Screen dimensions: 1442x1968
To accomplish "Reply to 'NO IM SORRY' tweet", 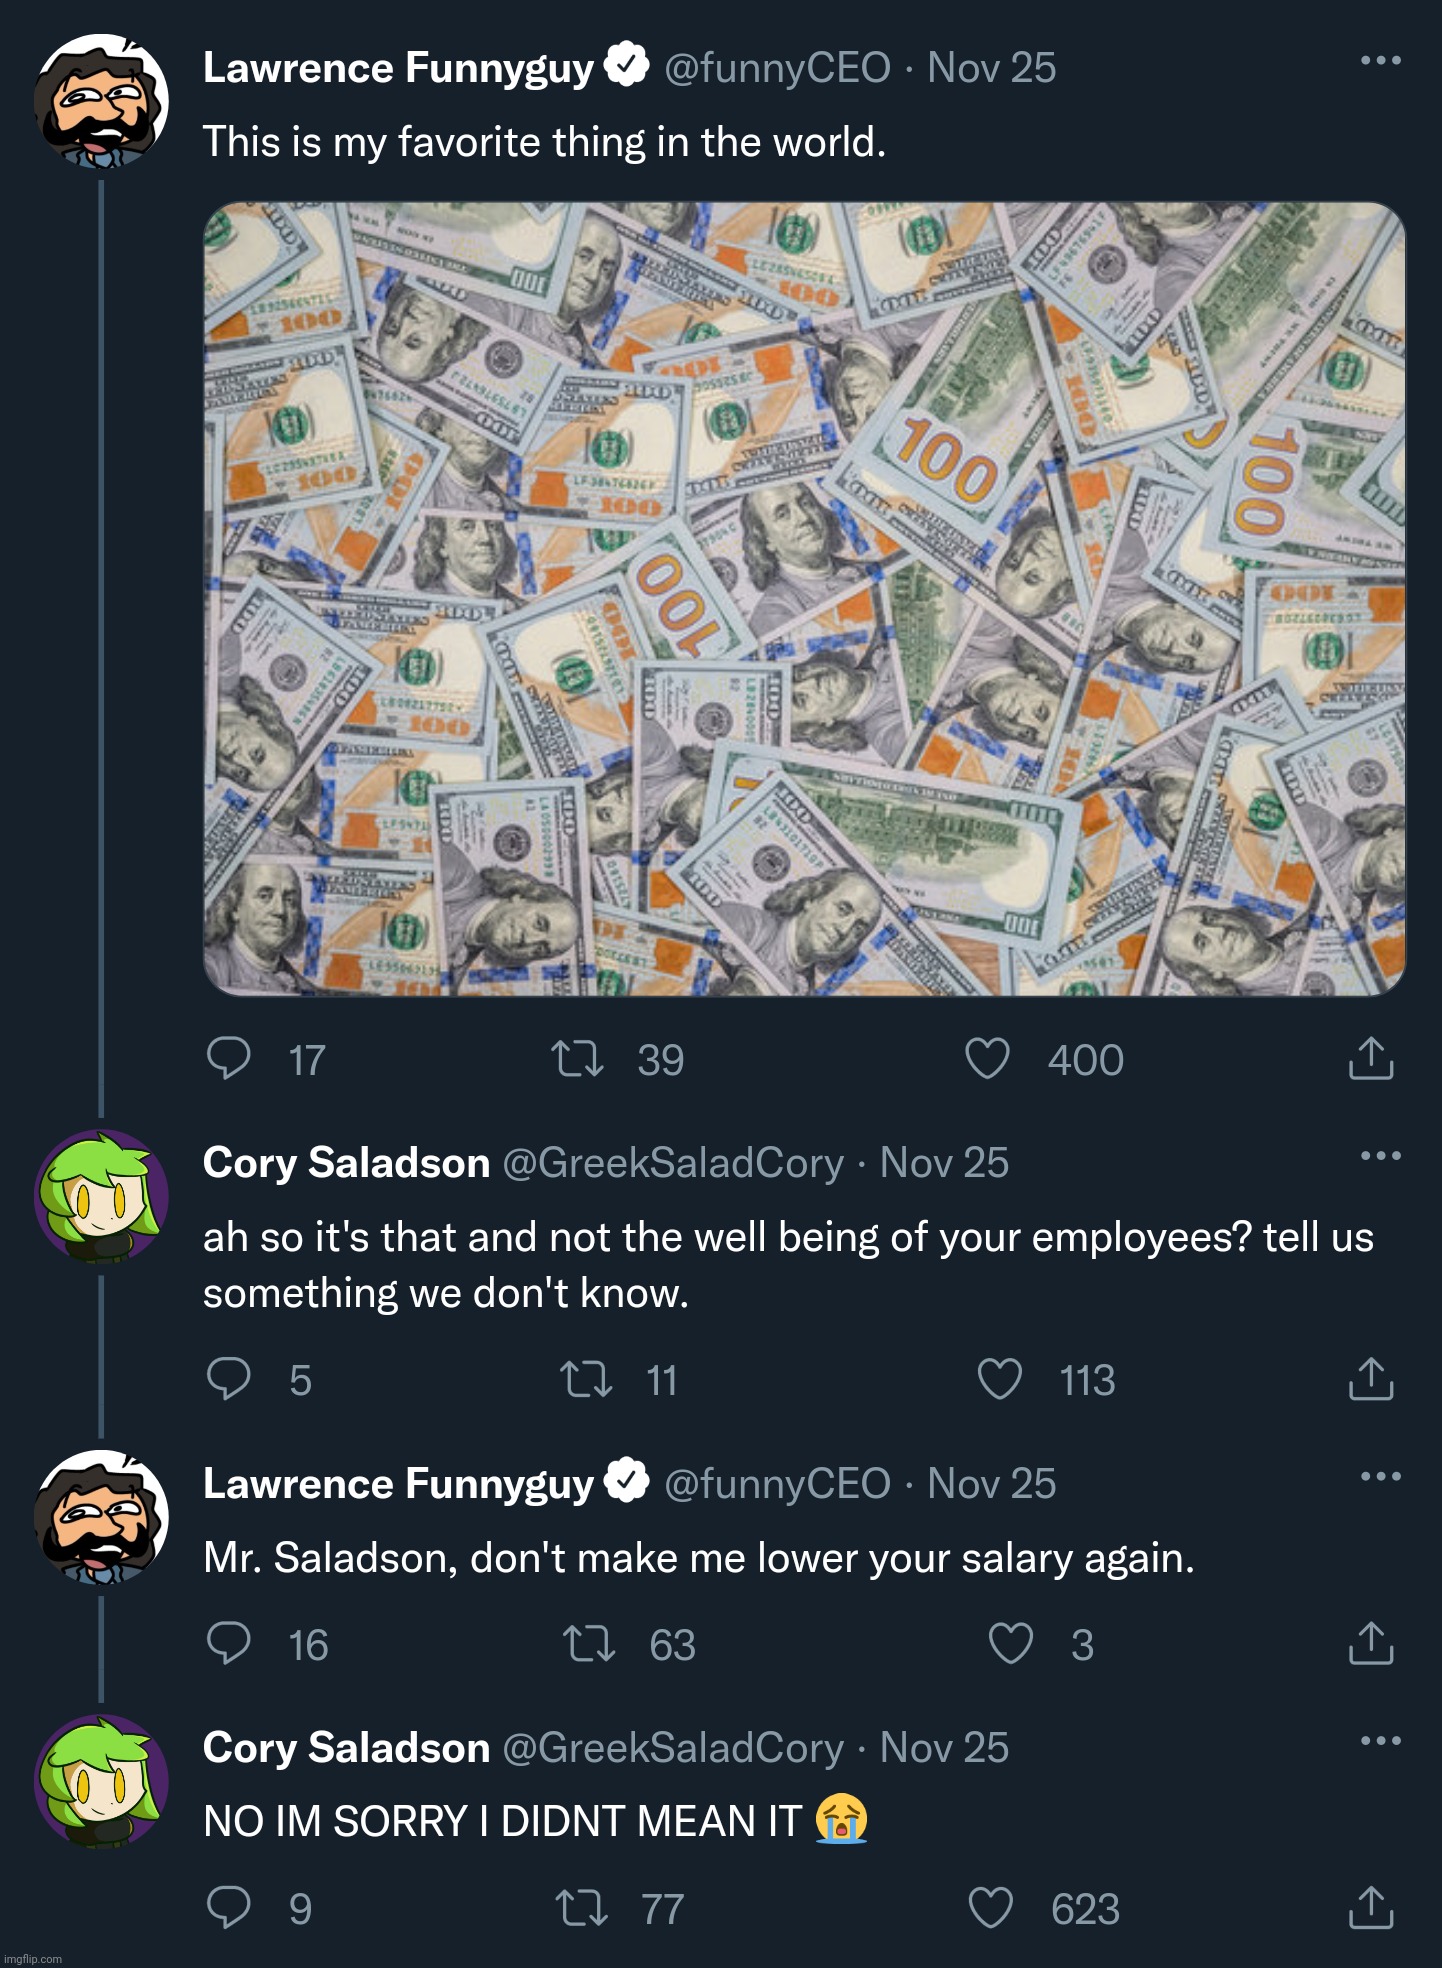I will pos(228,1908).
